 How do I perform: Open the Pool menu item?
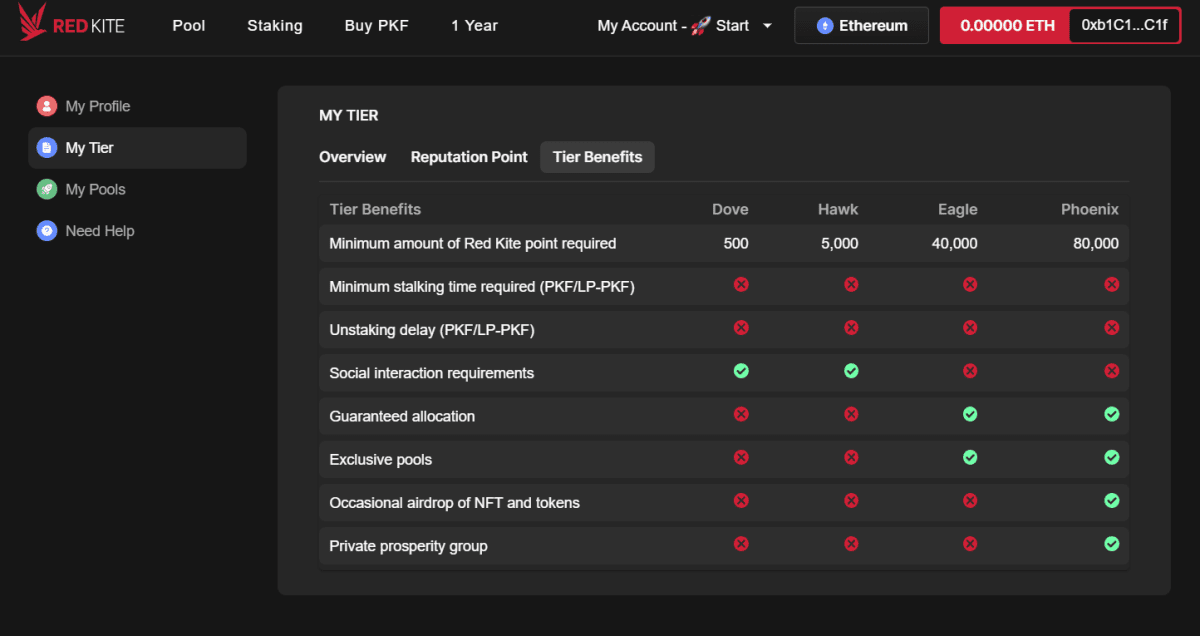189,26
